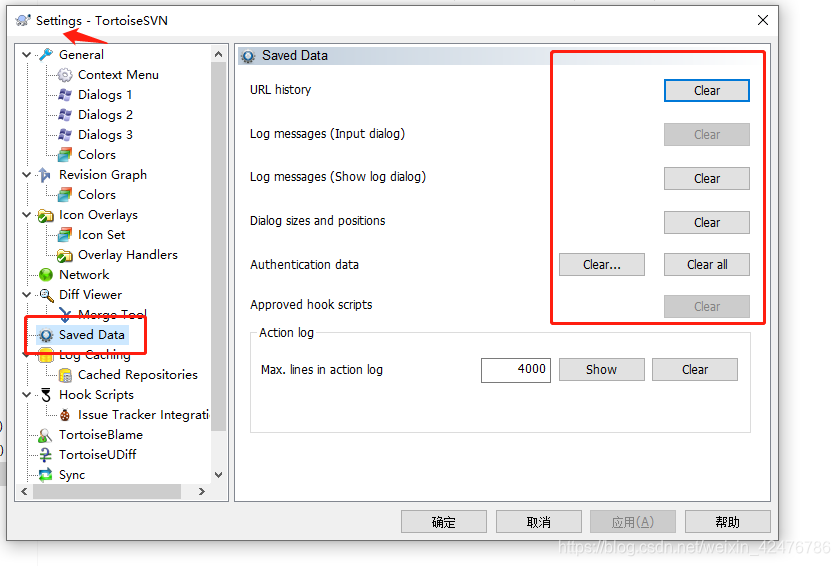The image size is (840, 566).
Task: Click the Dialogs 1 icon
Action: click(65, 95)
